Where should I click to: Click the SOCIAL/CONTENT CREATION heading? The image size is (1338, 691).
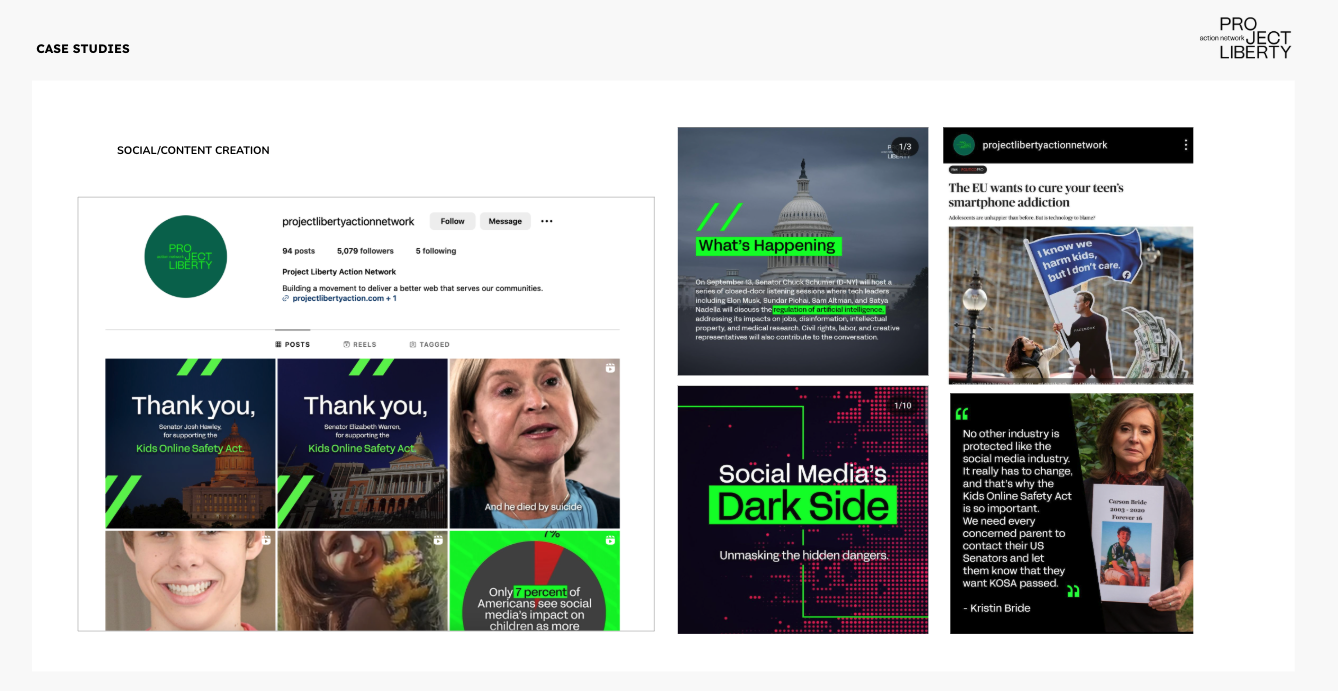(x=193, y=150)
